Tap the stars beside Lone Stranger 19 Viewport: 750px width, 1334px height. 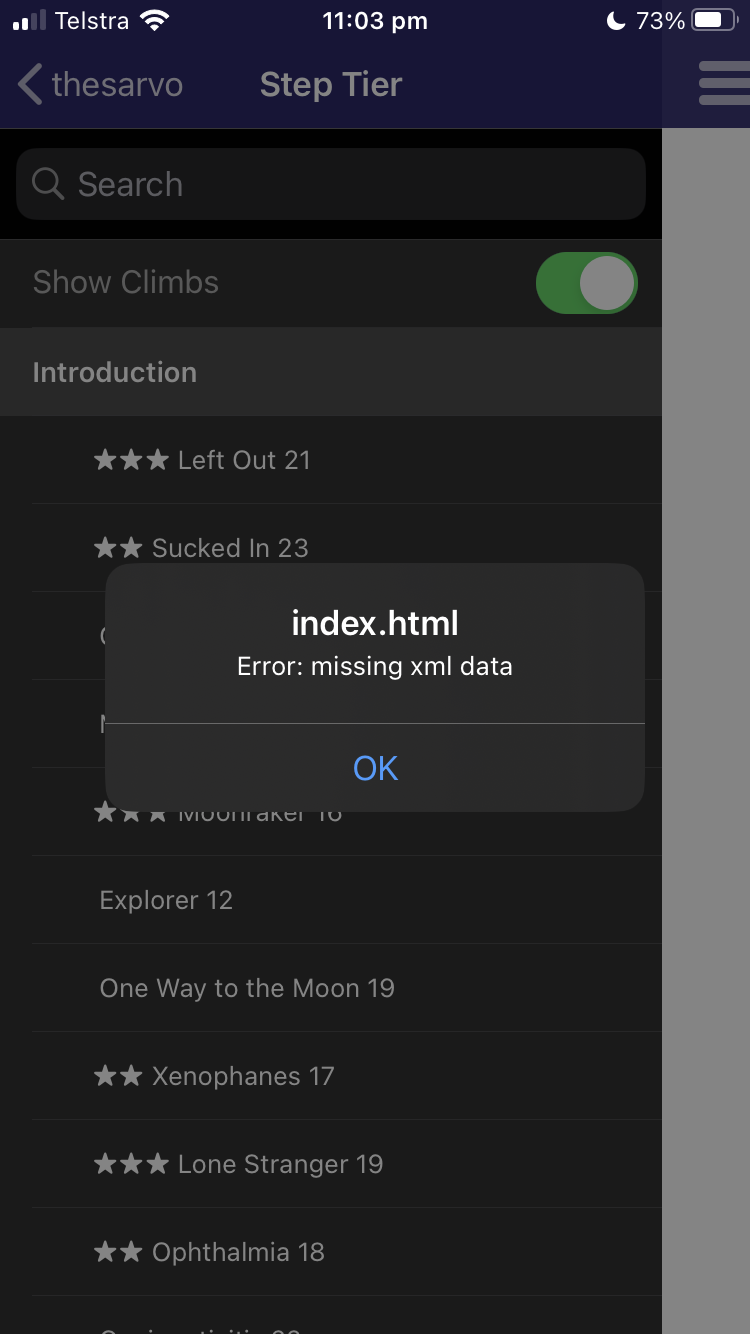(x=131, y=1164)
